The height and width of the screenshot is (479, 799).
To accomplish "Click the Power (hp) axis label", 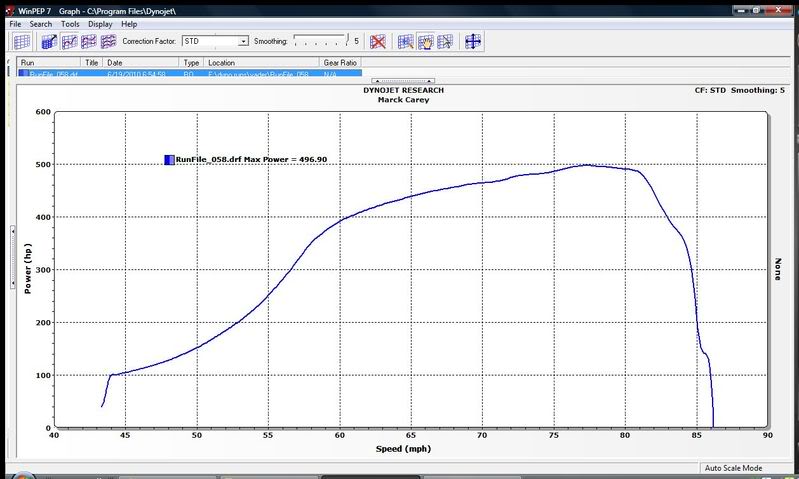I will coord(28,269).
